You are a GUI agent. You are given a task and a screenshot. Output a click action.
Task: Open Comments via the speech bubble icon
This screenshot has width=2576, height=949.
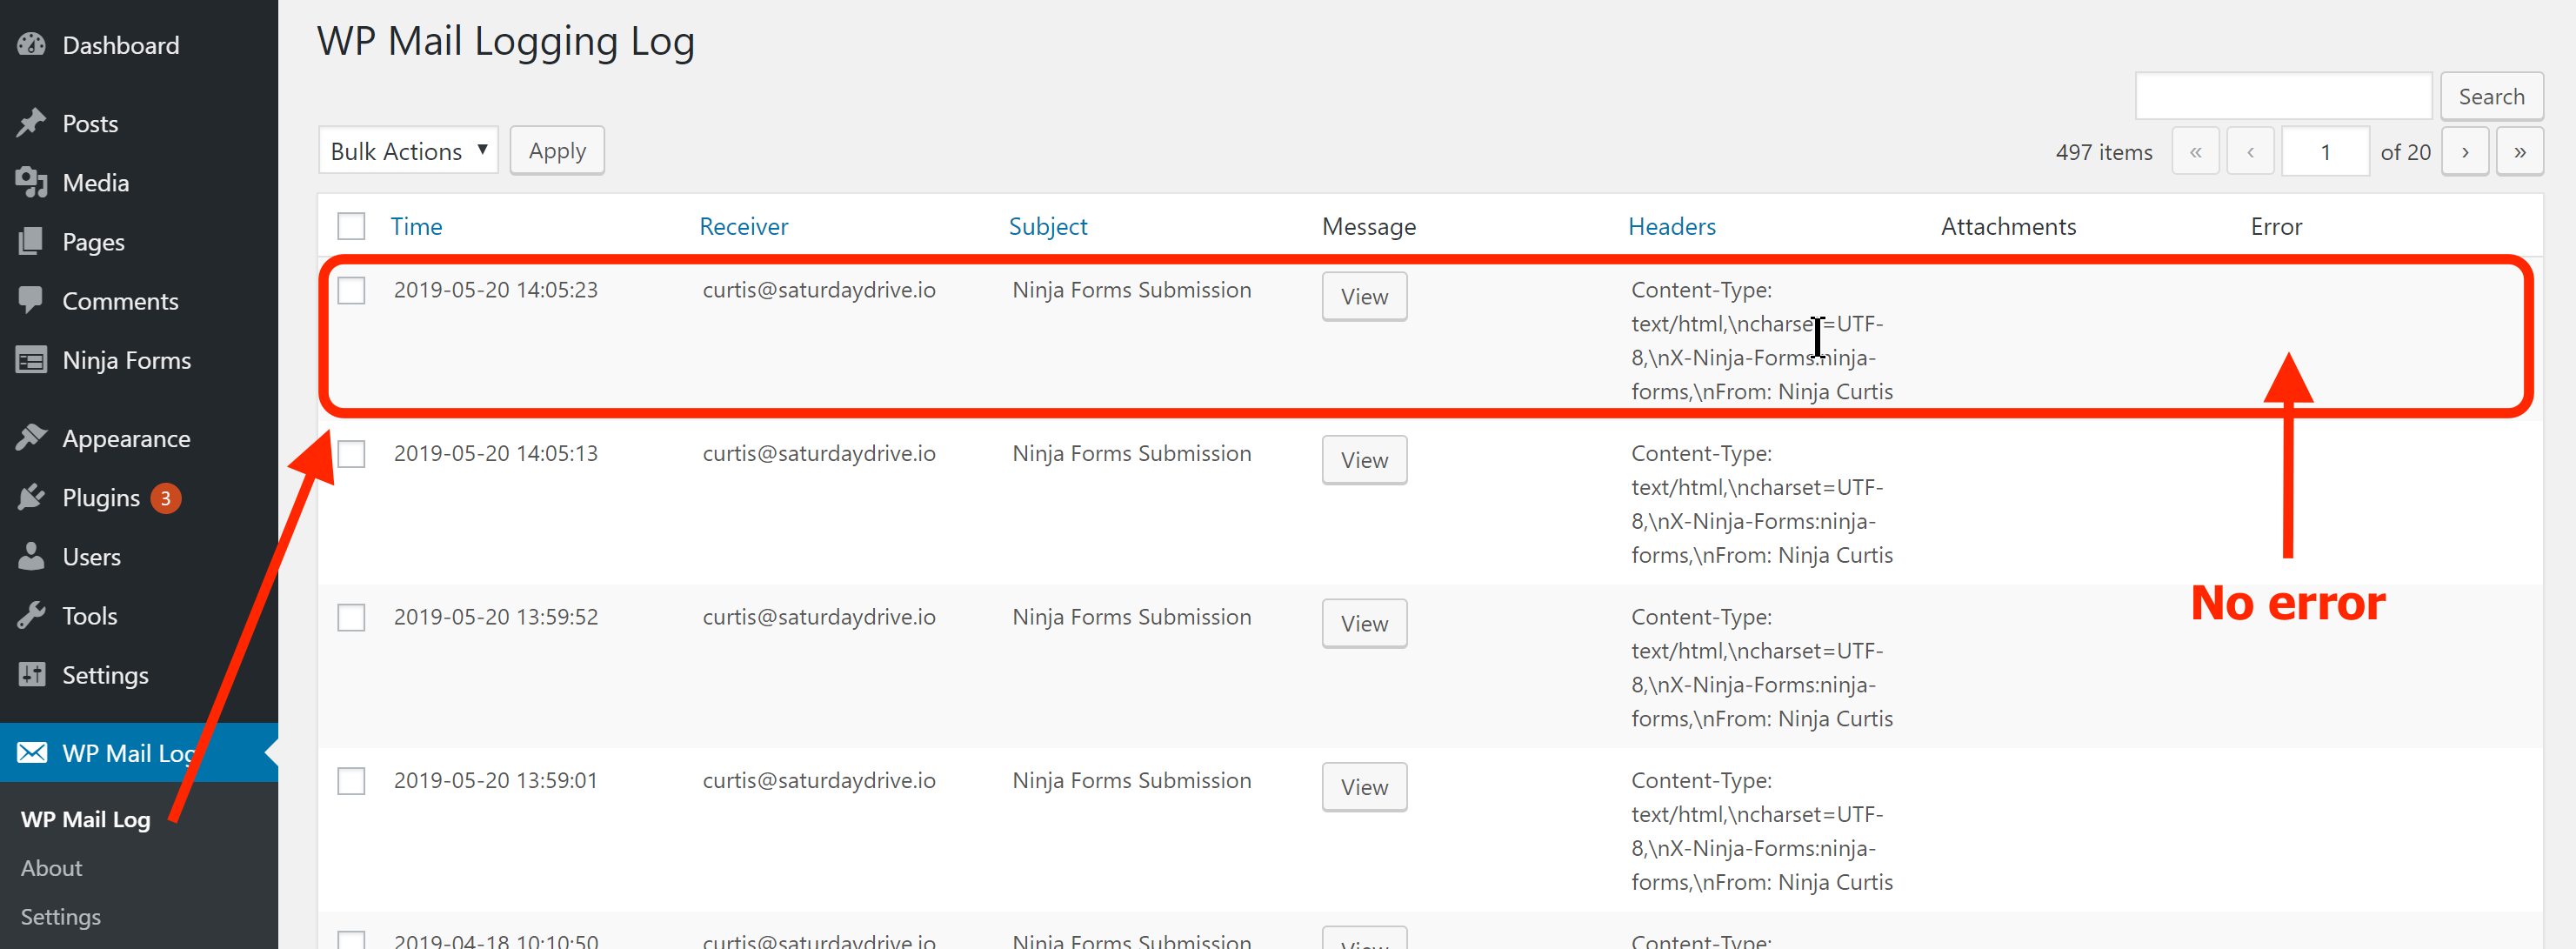coord(31,300)
